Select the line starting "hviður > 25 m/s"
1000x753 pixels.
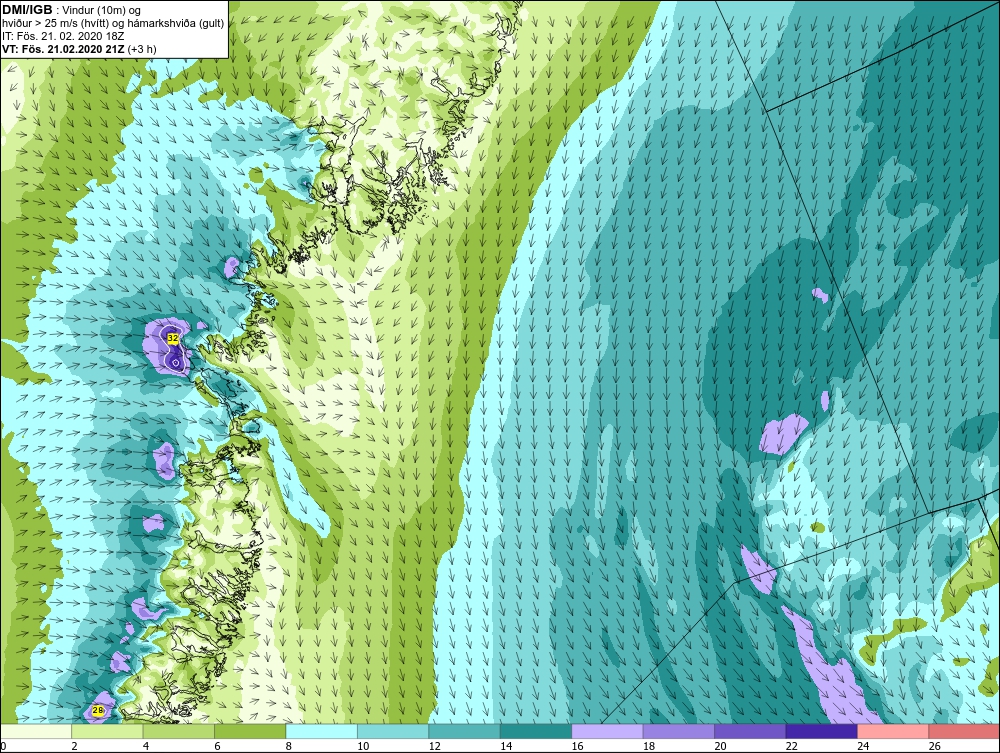113,24
